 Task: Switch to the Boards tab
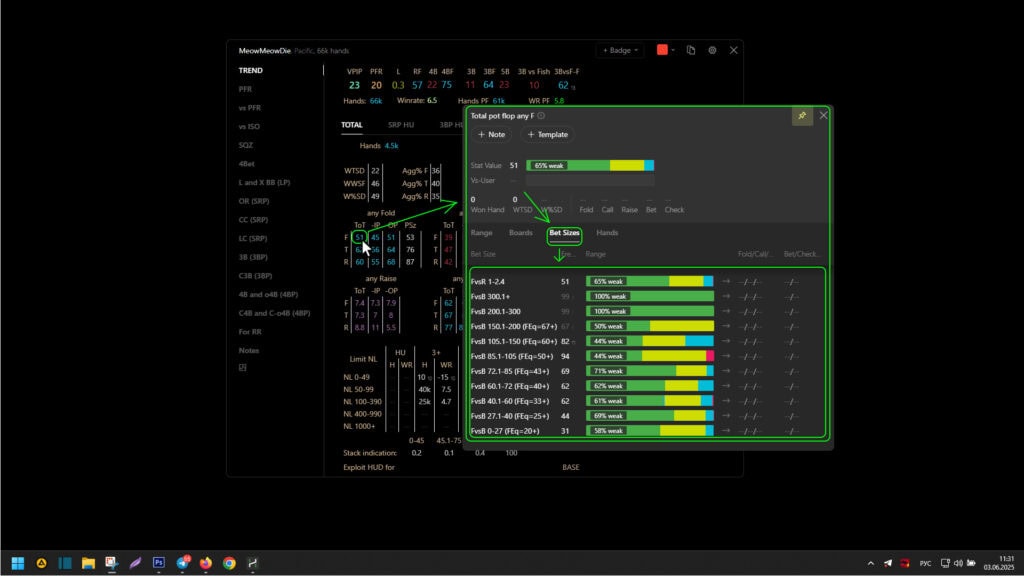[x=521, y=233]
